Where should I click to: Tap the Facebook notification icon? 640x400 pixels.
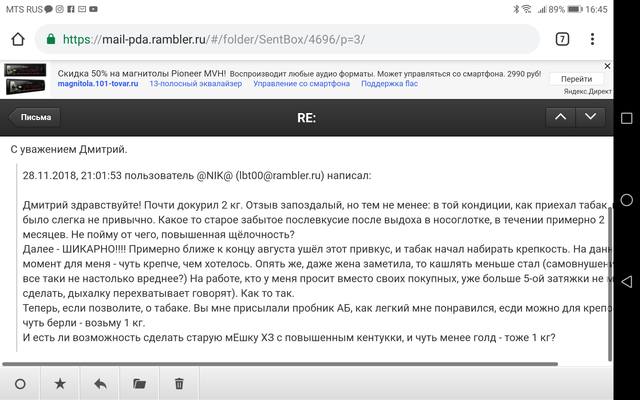tap(71, 9)
